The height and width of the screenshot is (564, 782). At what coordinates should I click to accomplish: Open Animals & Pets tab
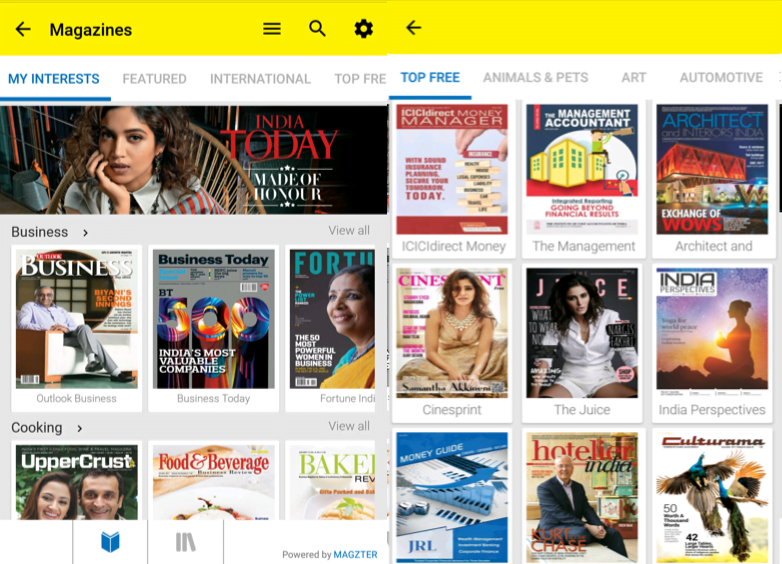[536, 78]
